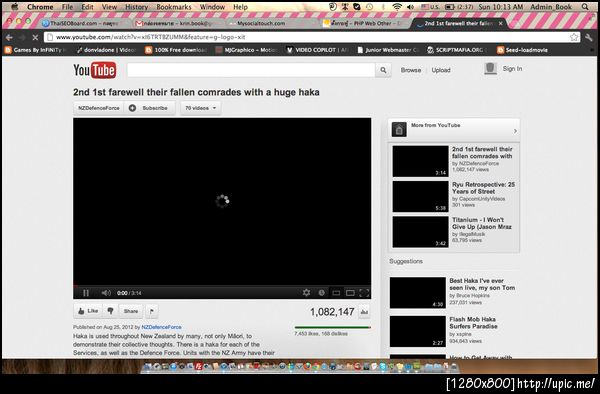The image size is (600, 394).
Task: Click the More from YouTube home icon
Action: click(399, 130)
